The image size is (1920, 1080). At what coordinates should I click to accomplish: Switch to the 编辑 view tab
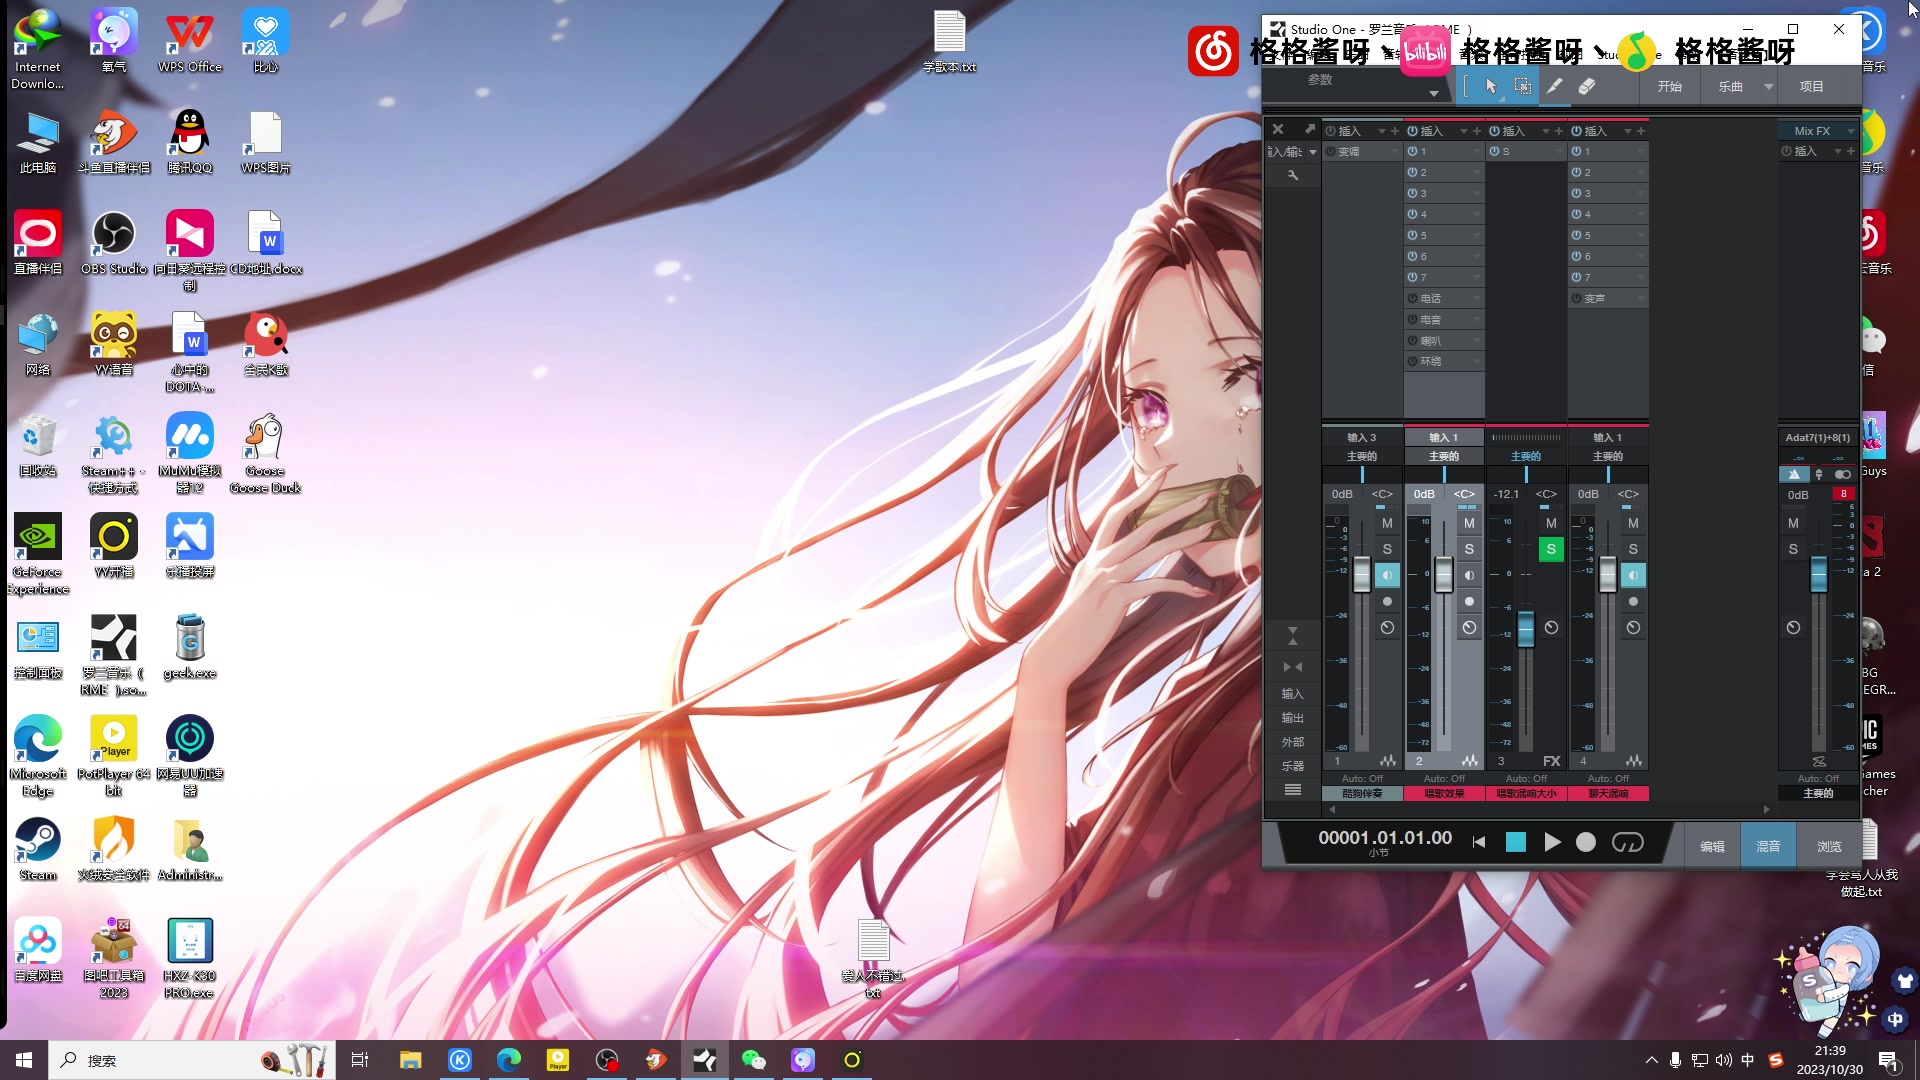(x=1712, y=846)
